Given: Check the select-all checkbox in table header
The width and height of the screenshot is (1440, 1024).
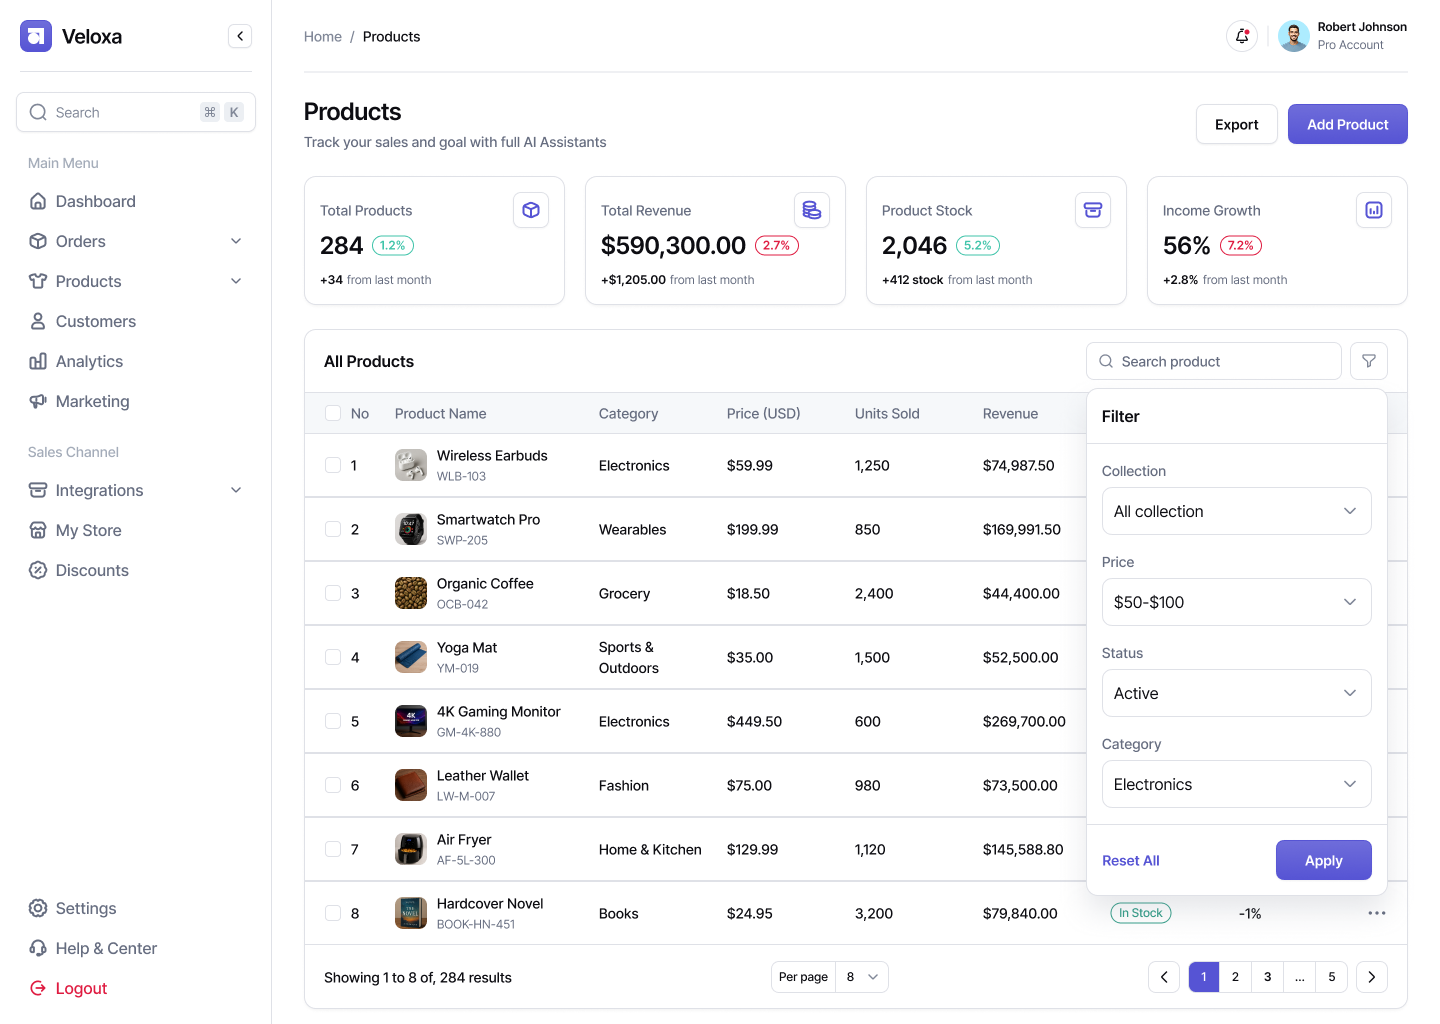Looking at the screenshot, I should (x=333, y=412).
